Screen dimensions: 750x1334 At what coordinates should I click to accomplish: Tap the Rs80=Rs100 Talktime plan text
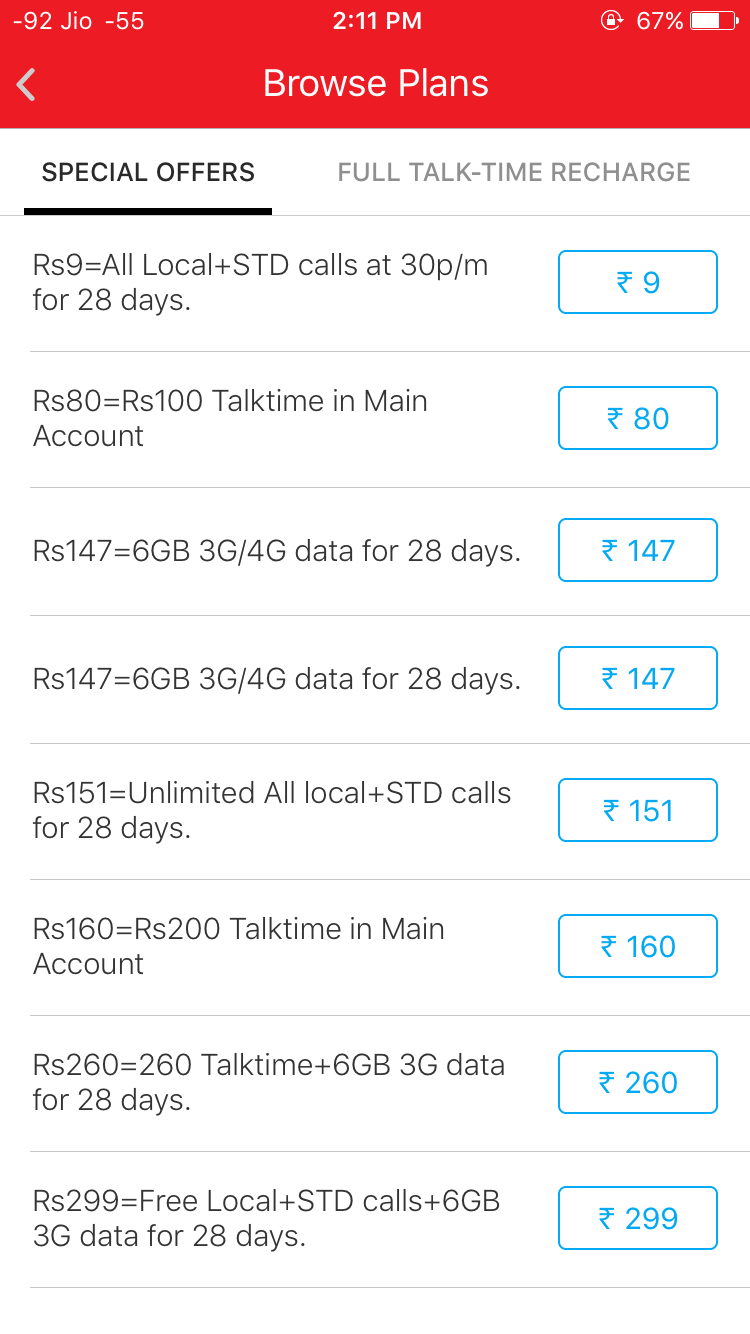tap(230, 418)
